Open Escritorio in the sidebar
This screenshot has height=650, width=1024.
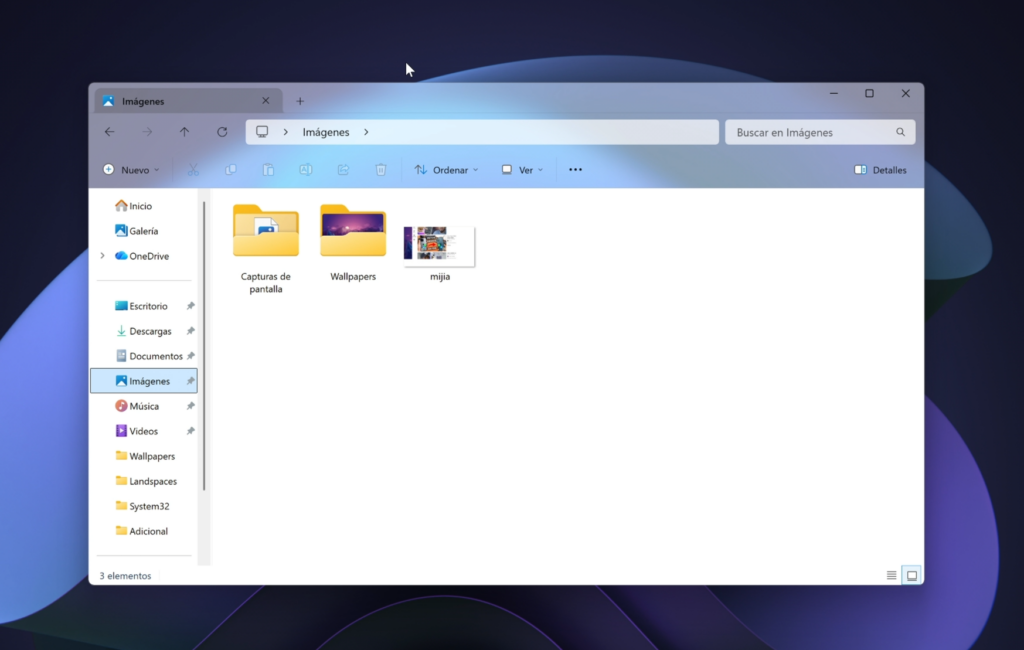click(148, 306)
